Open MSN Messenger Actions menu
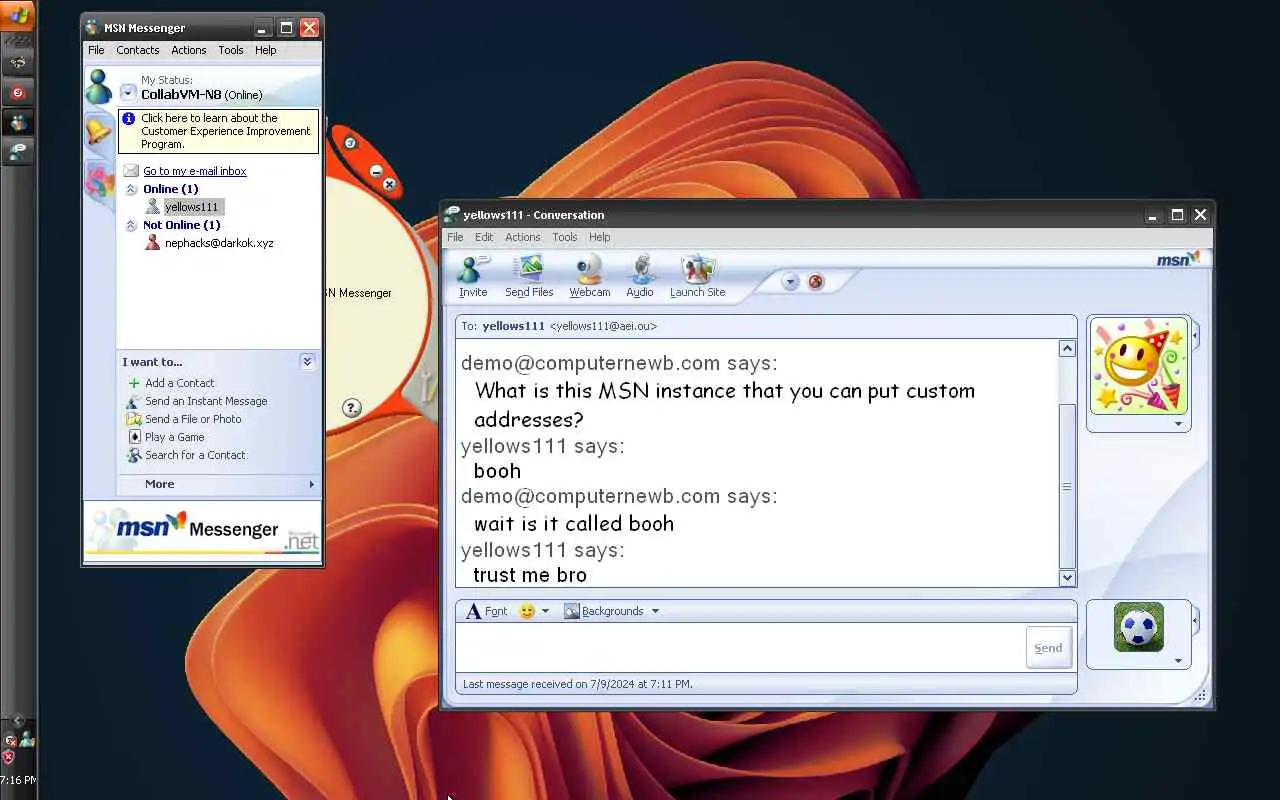The width and height of the screenshot is (1280, 800). coord(188,50)
